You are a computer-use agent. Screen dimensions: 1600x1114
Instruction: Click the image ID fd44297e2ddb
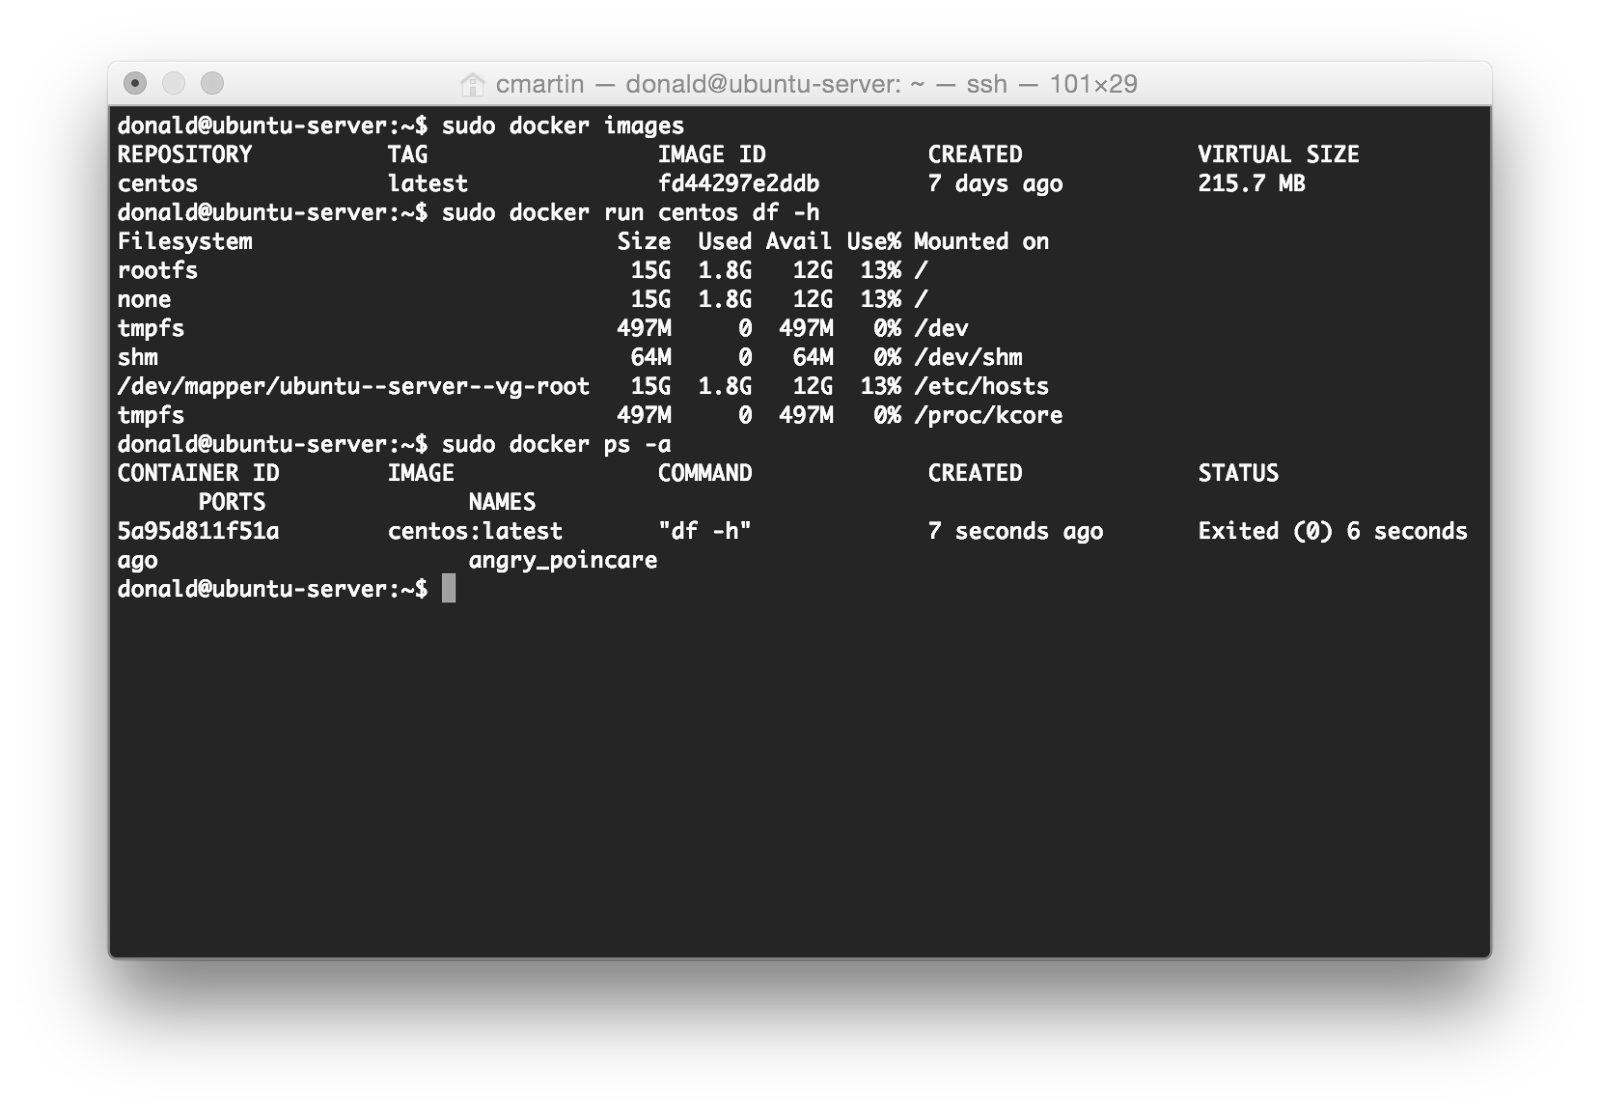pos(738,184)
